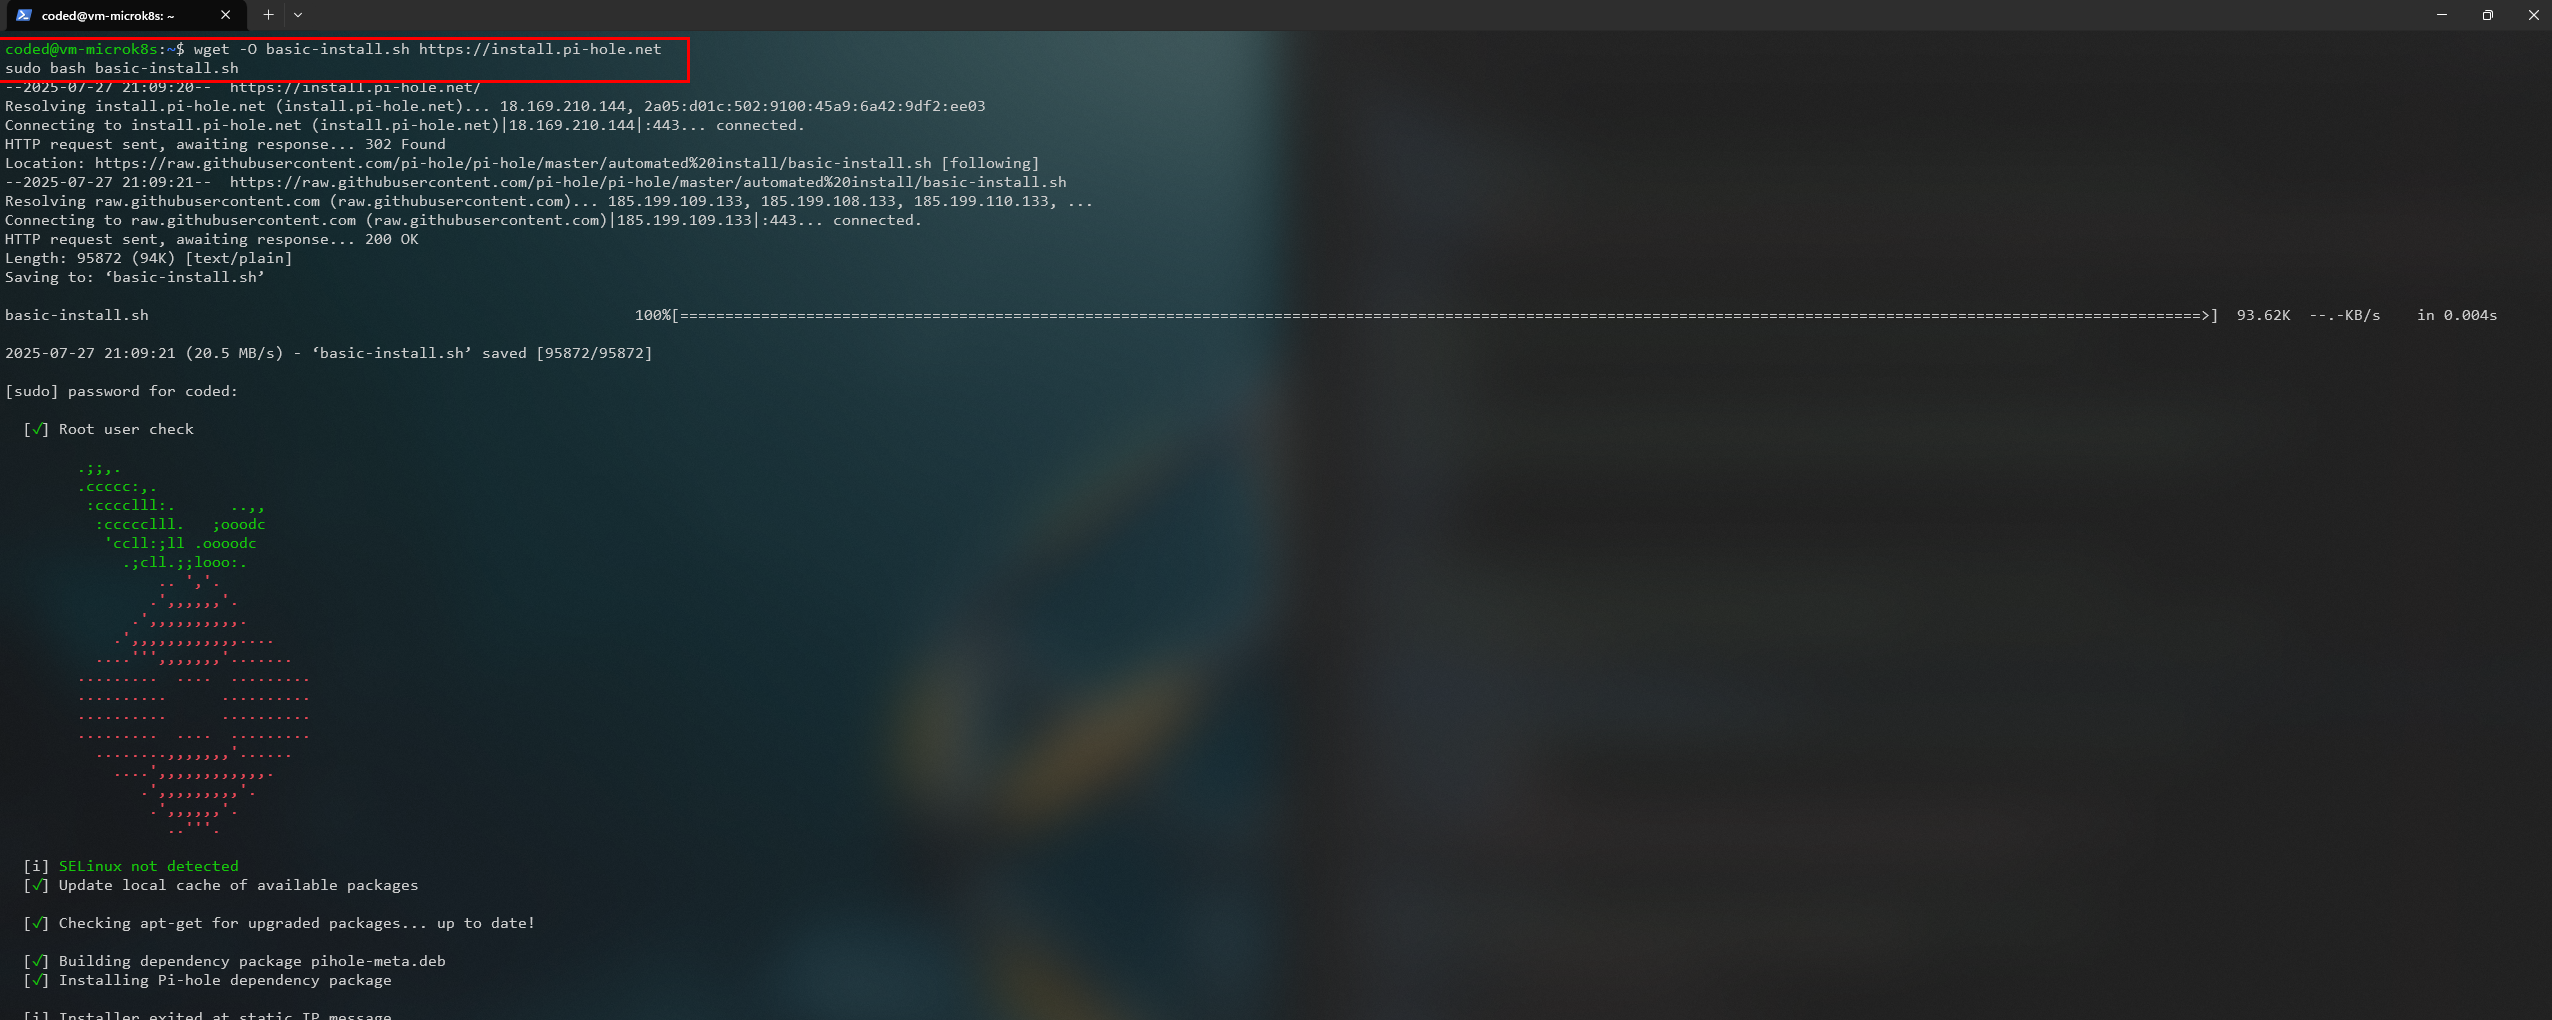Restore down the terminal window
The height and width of the screenshot is (1020, 2552).
click(2487, 15)
